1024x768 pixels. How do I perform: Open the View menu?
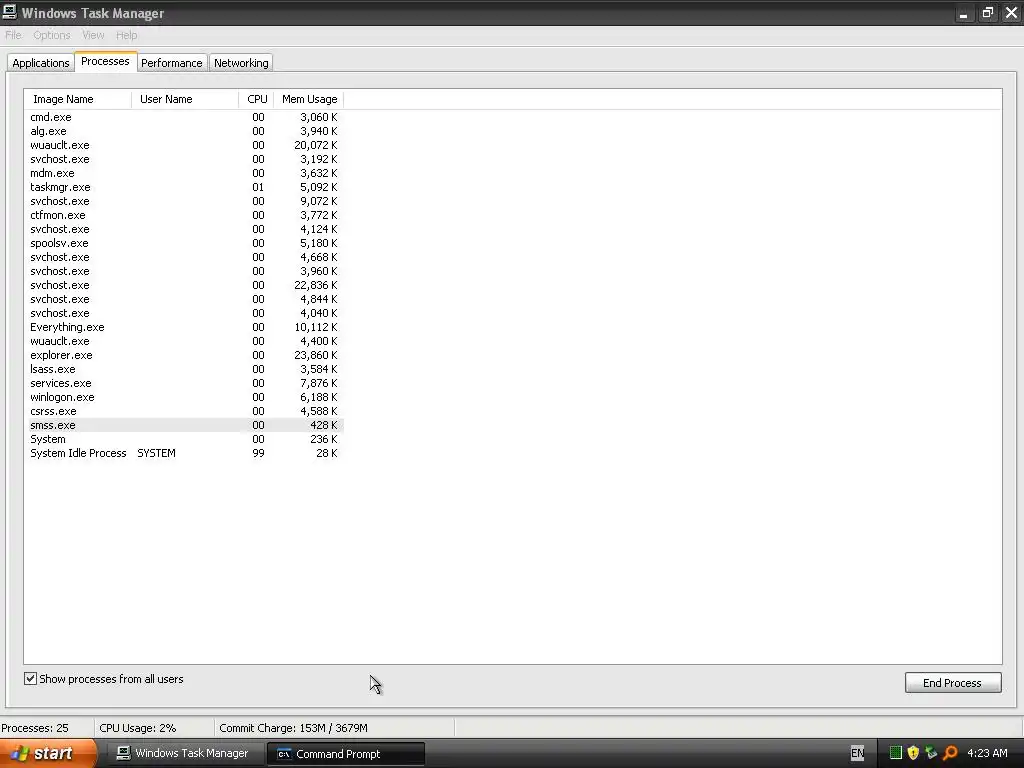point(93,35)
